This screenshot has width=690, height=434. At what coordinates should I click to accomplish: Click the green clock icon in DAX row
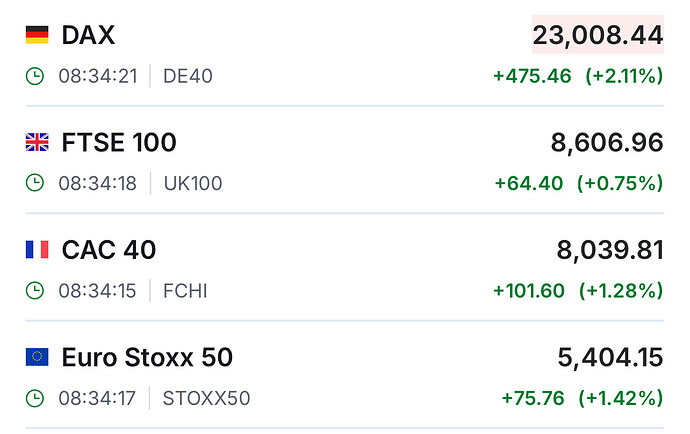[35, 76]
